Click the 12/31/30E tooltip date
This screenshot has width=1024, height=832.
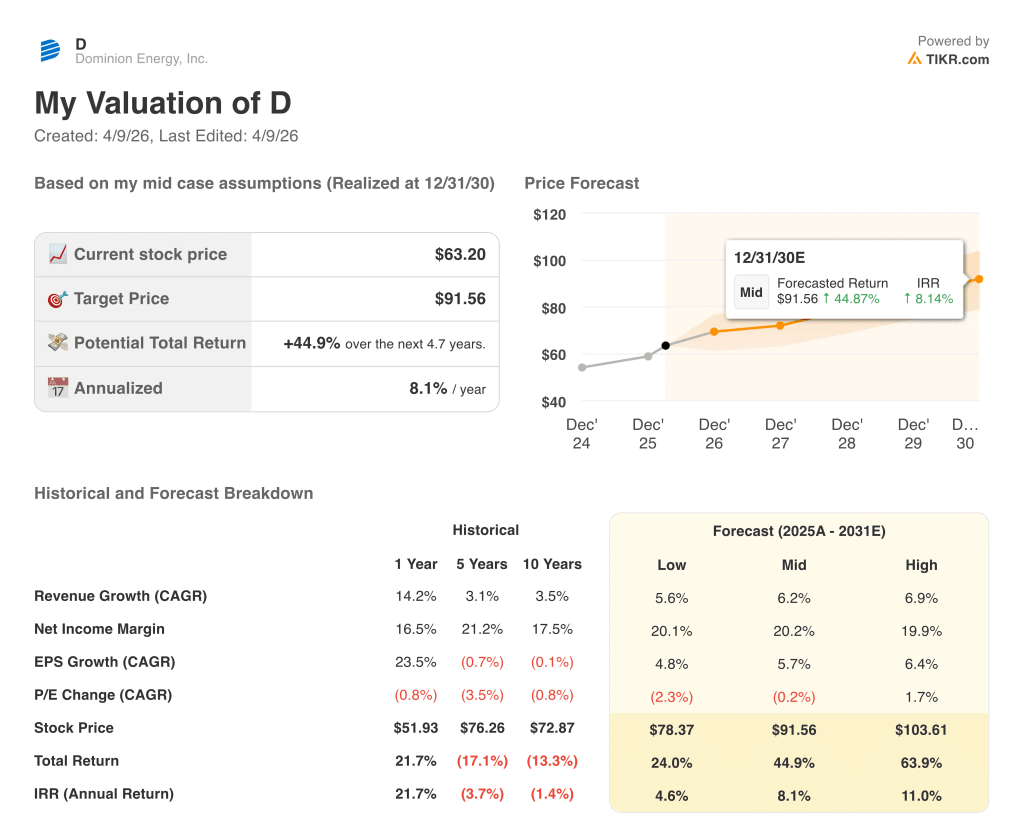pyautogui.click(x=769, y=257)
